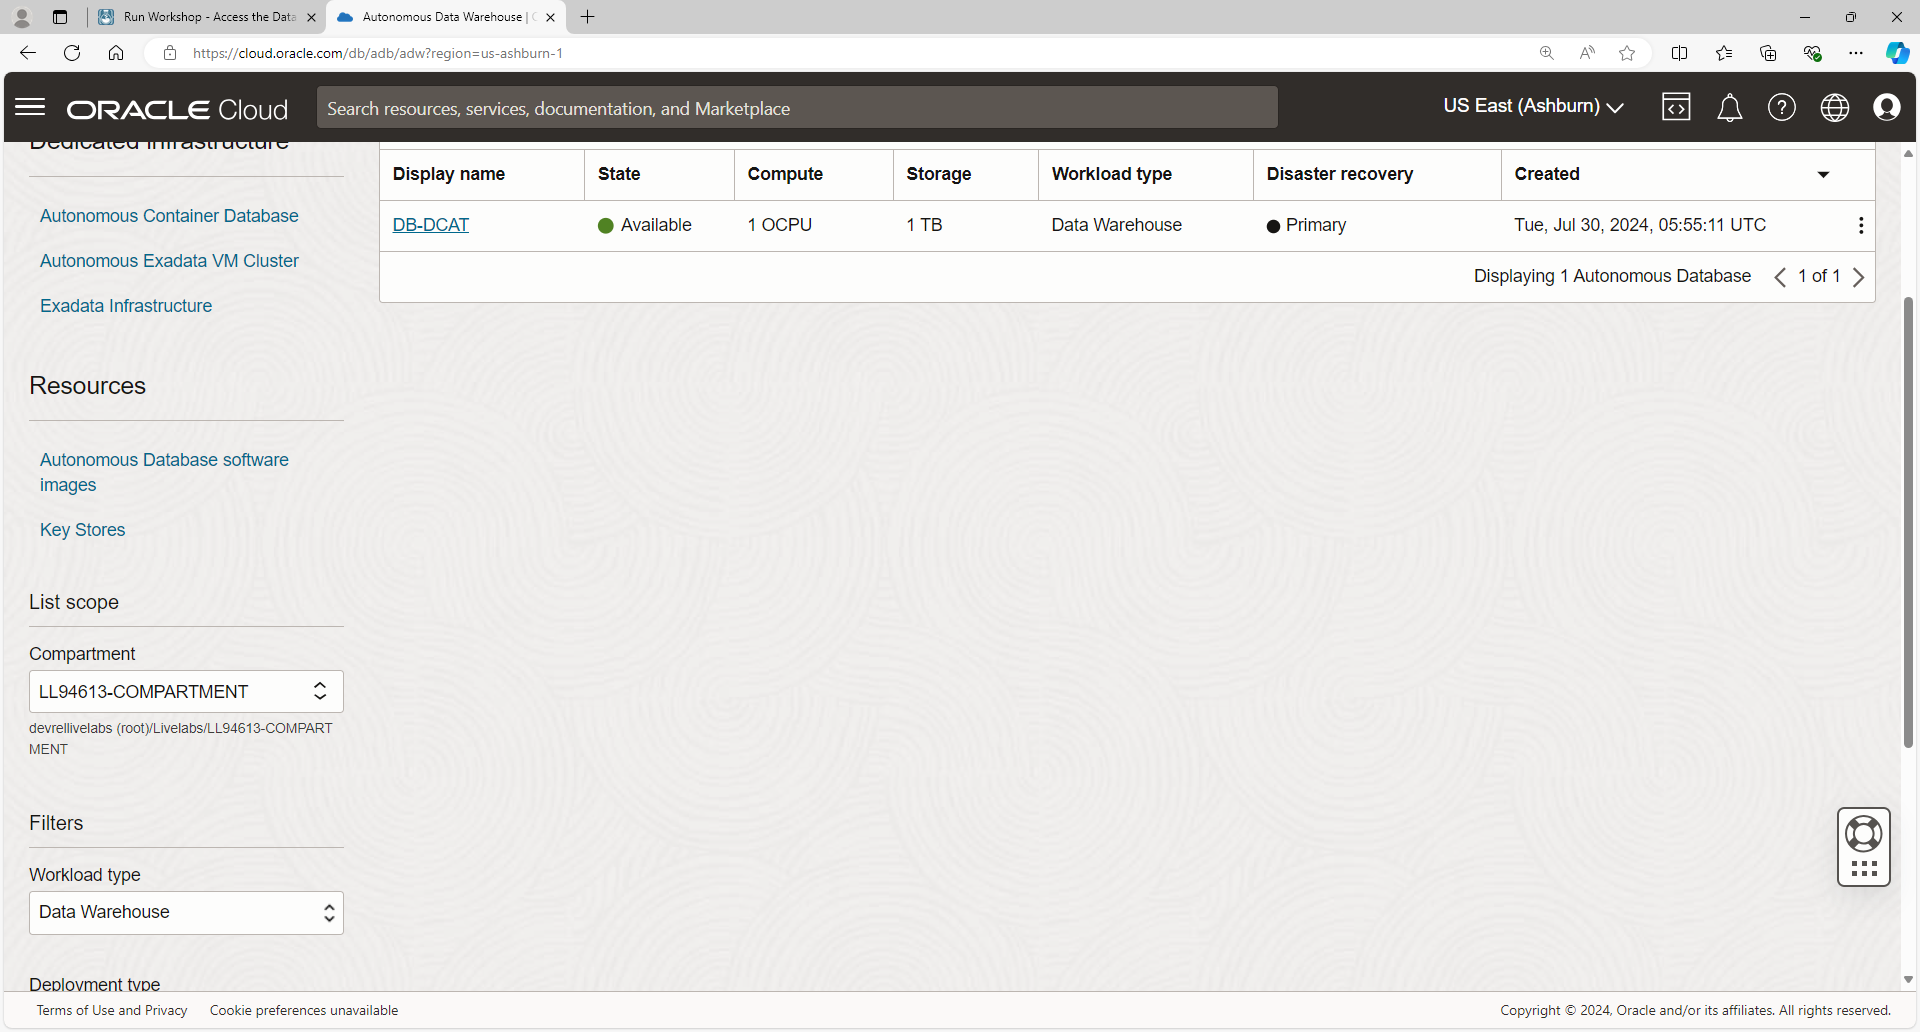Open the browser profile icon

click(x=21, y=17)
